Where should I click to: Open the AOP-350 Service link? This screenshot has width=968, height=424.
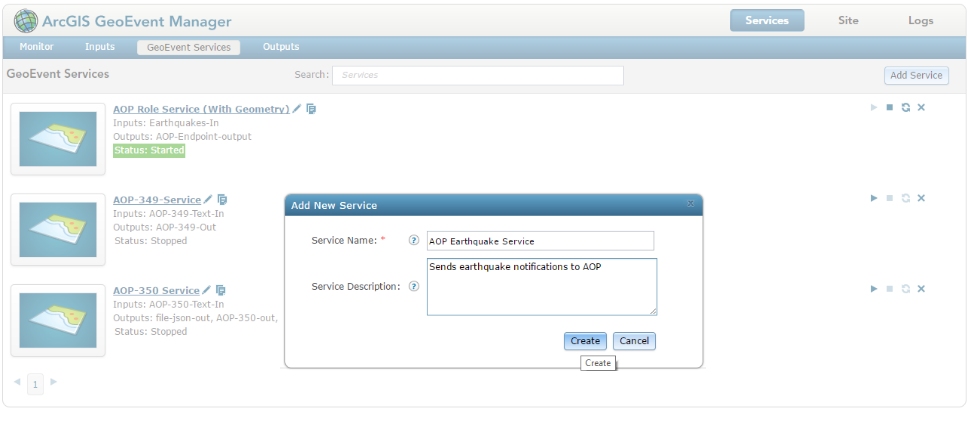[x=156, y=291]
